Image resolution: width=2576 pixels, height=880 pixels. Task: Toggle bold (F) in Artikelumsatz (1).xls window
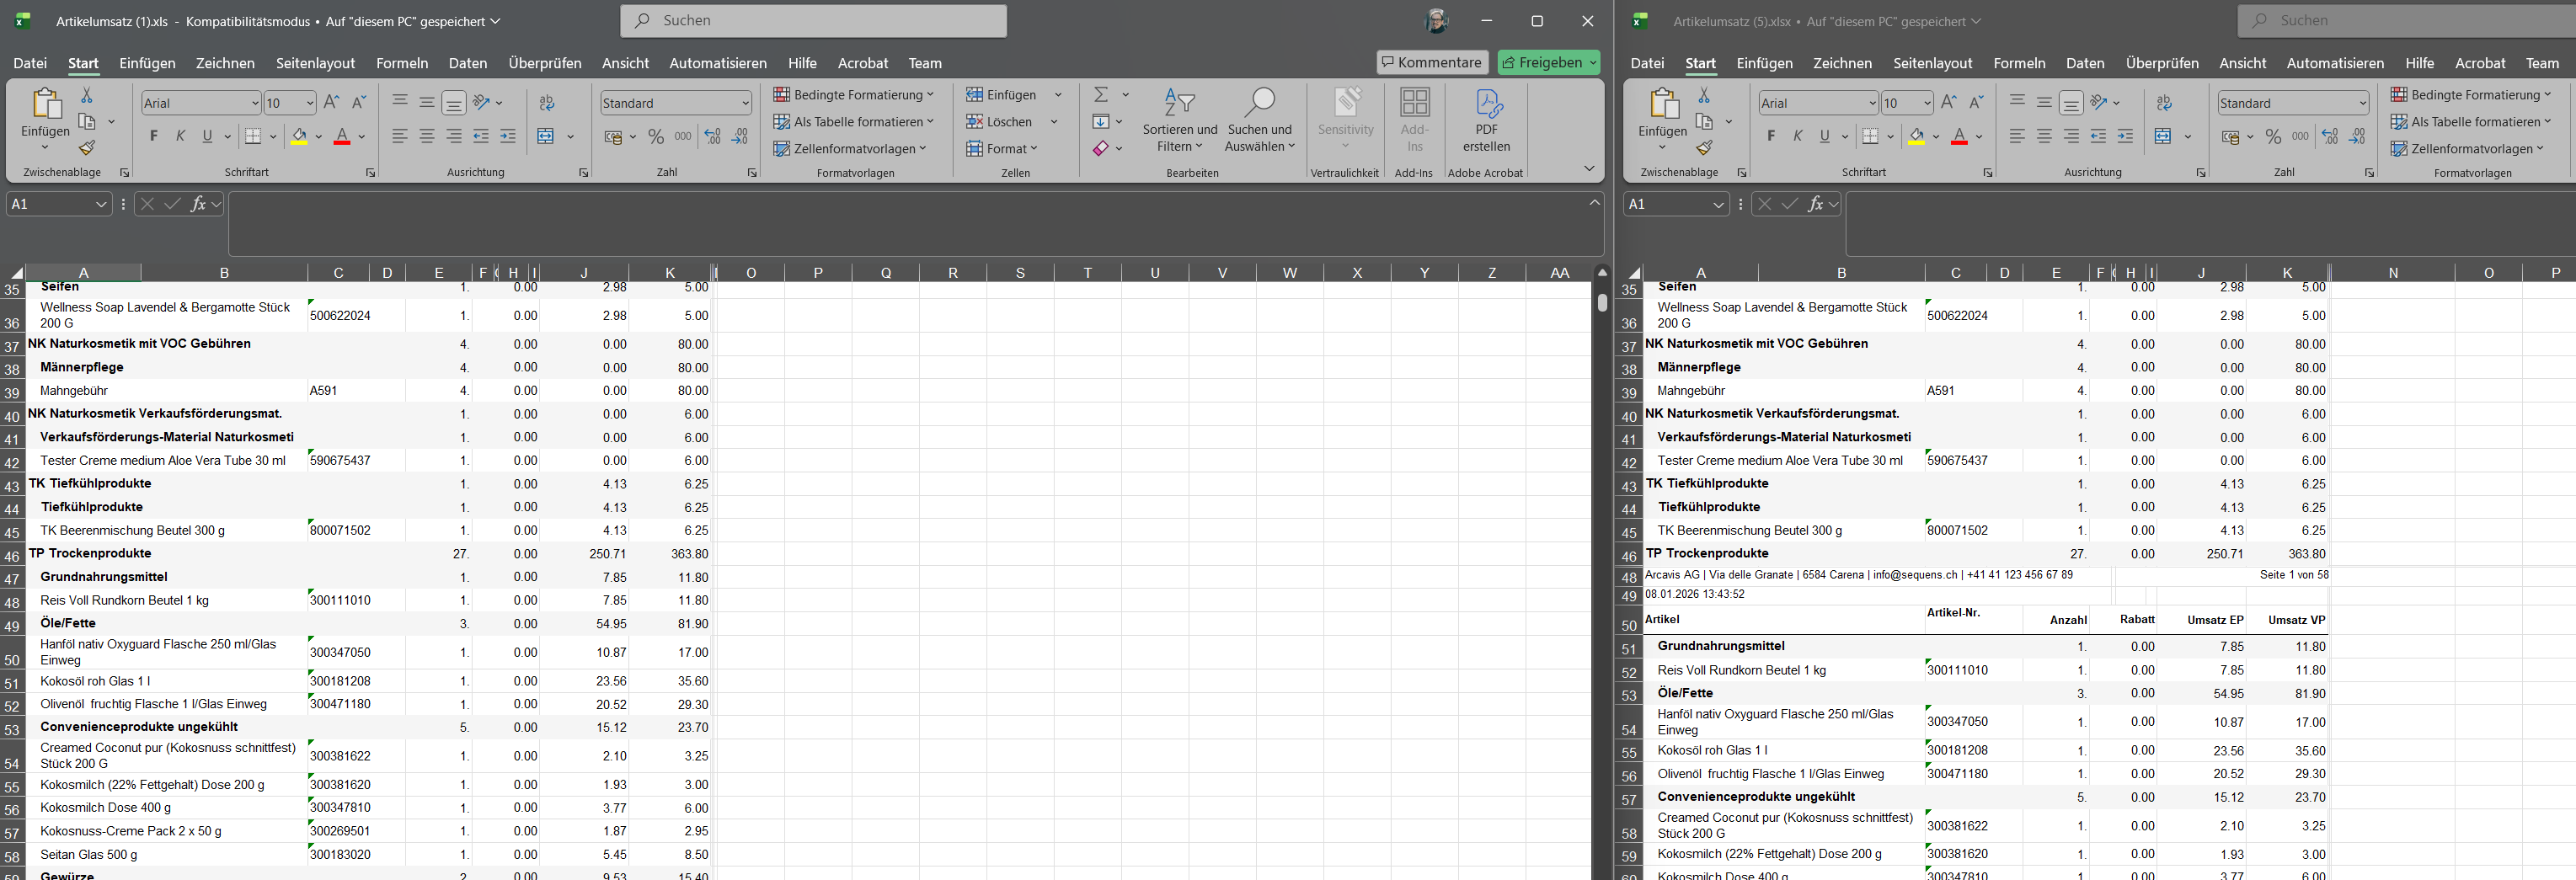154,136
